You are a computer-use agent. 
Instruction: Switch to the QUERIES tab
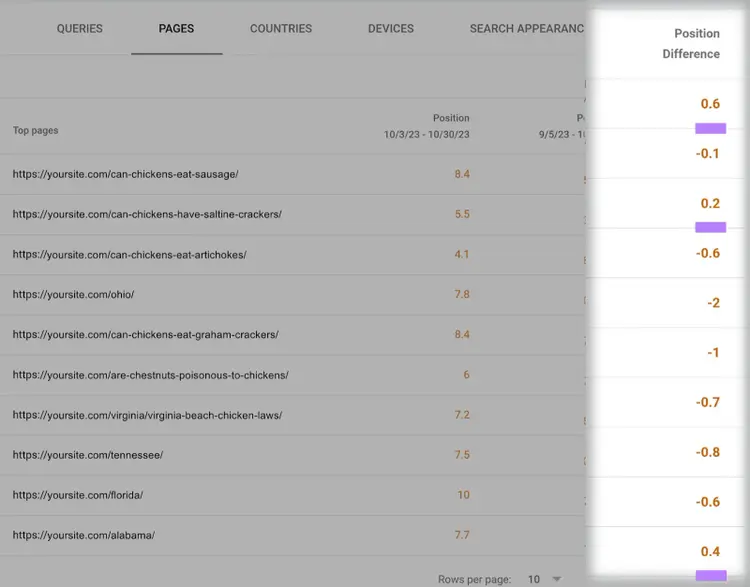point(79,29)
